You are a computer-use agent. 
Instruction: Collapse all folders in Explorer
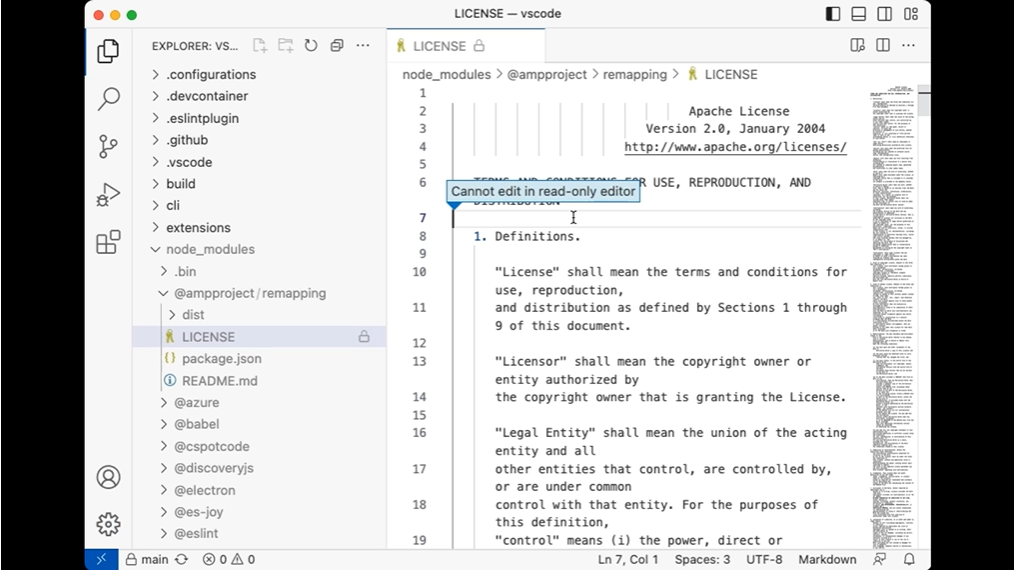[337, 45]
